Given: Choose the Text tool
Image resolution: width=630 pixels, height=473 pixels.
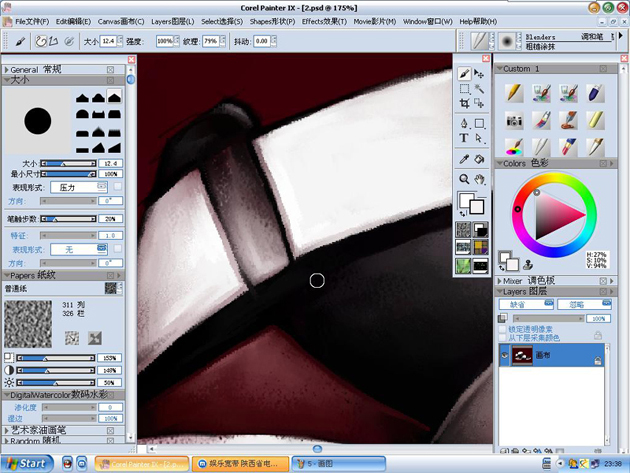Looking at the screenshot, I should (x=464, y=138).
